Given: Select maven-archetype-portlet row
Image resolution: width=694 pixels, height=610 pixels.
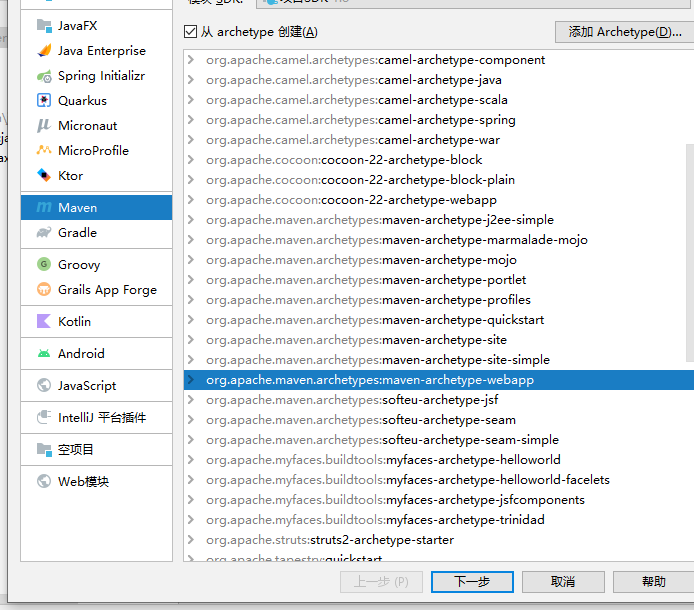Looking at the screenshot, I should pos(439,280).
